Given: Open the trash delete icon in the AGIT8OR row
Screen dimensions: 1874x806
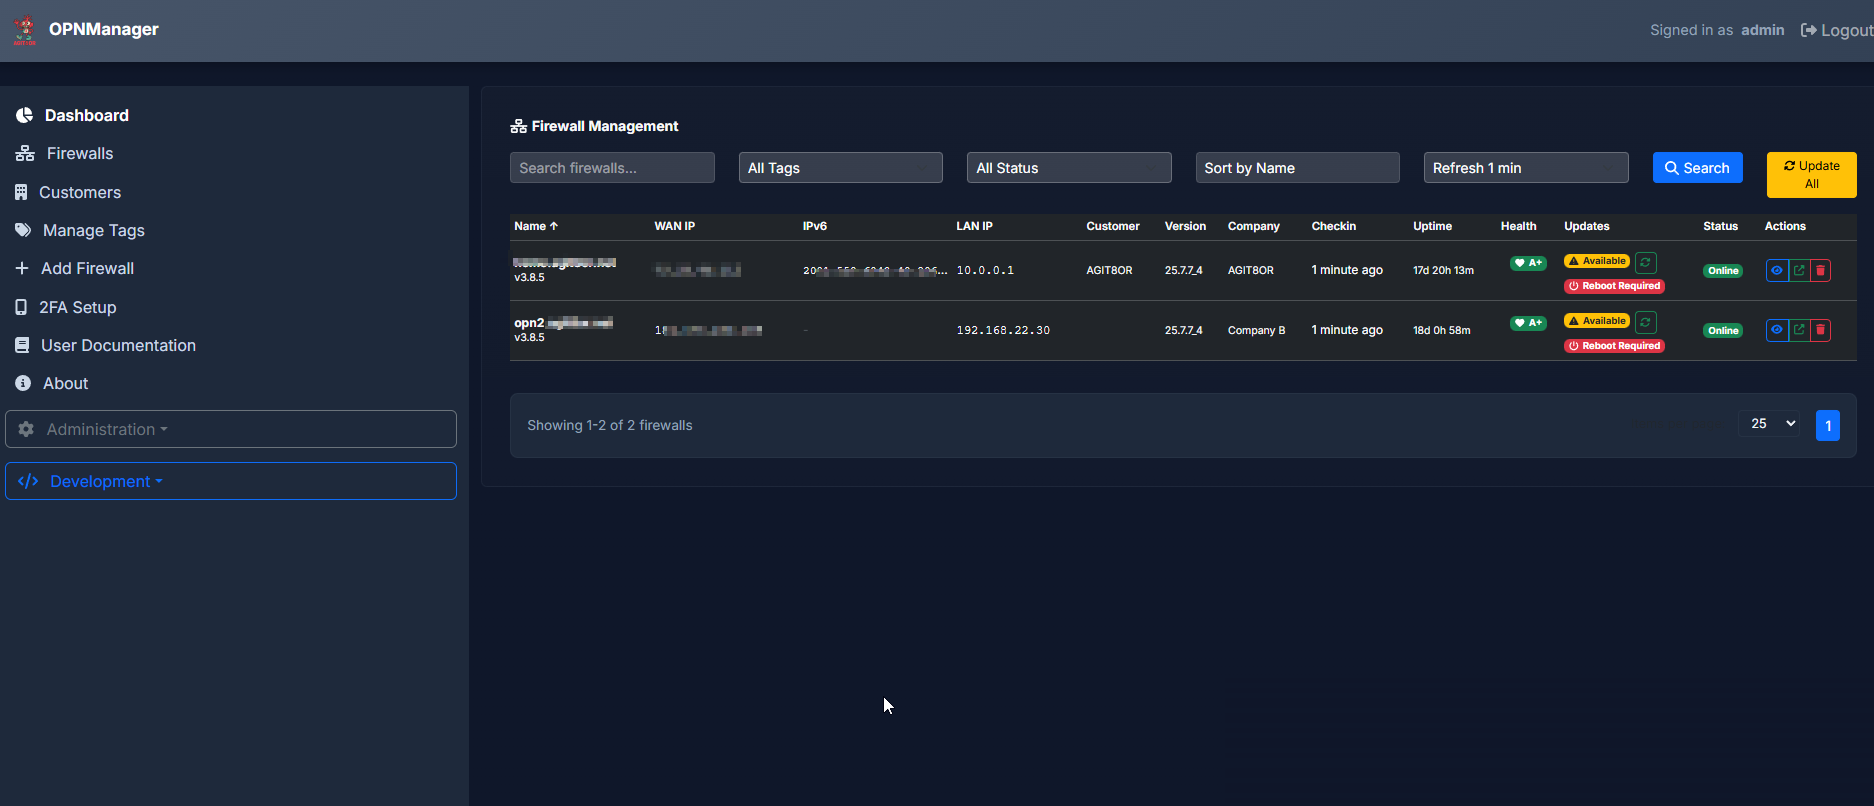Looking at the screenshot, I should click(x=1820, y=270).
